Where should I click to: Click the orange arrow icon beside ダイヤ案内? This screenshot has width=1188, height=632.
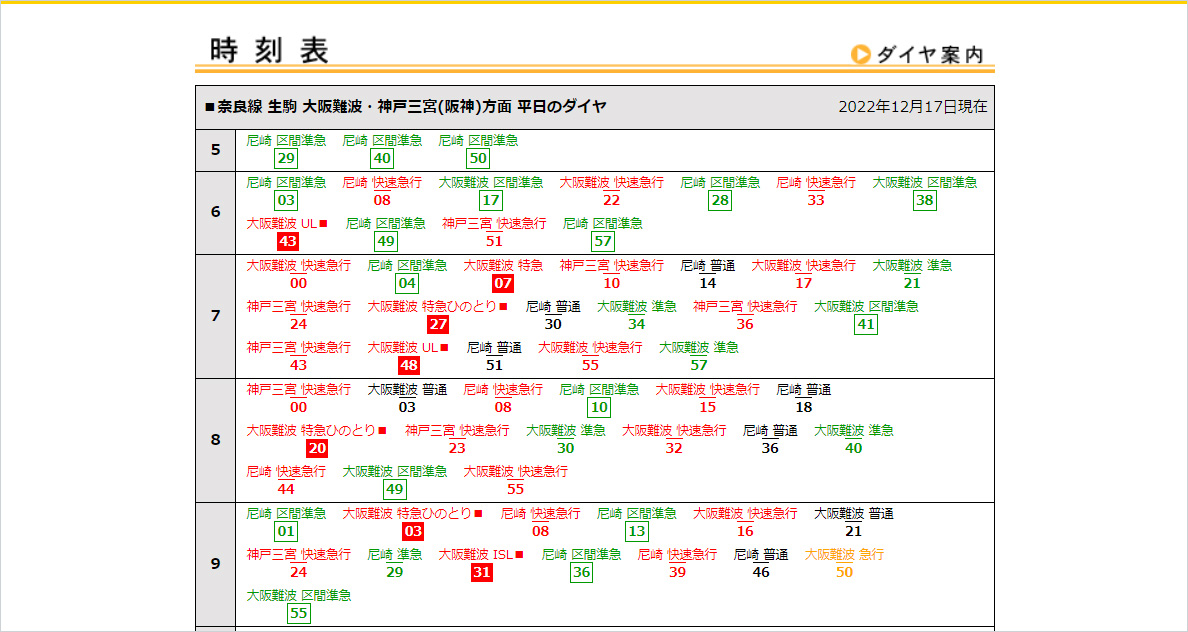[860, 54]
